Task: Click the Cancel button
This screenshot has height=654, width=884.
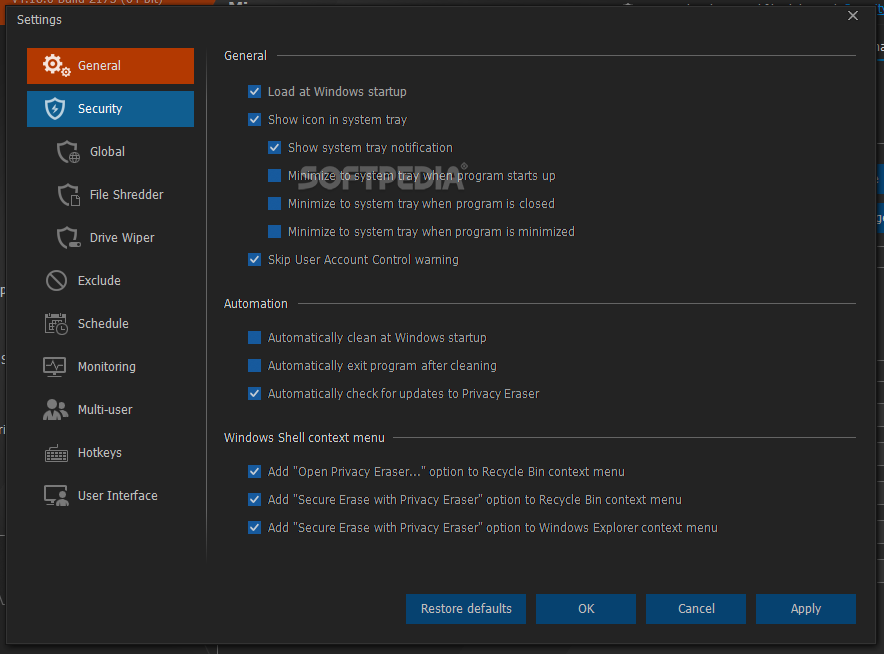Action: click(x=696, y=609)
